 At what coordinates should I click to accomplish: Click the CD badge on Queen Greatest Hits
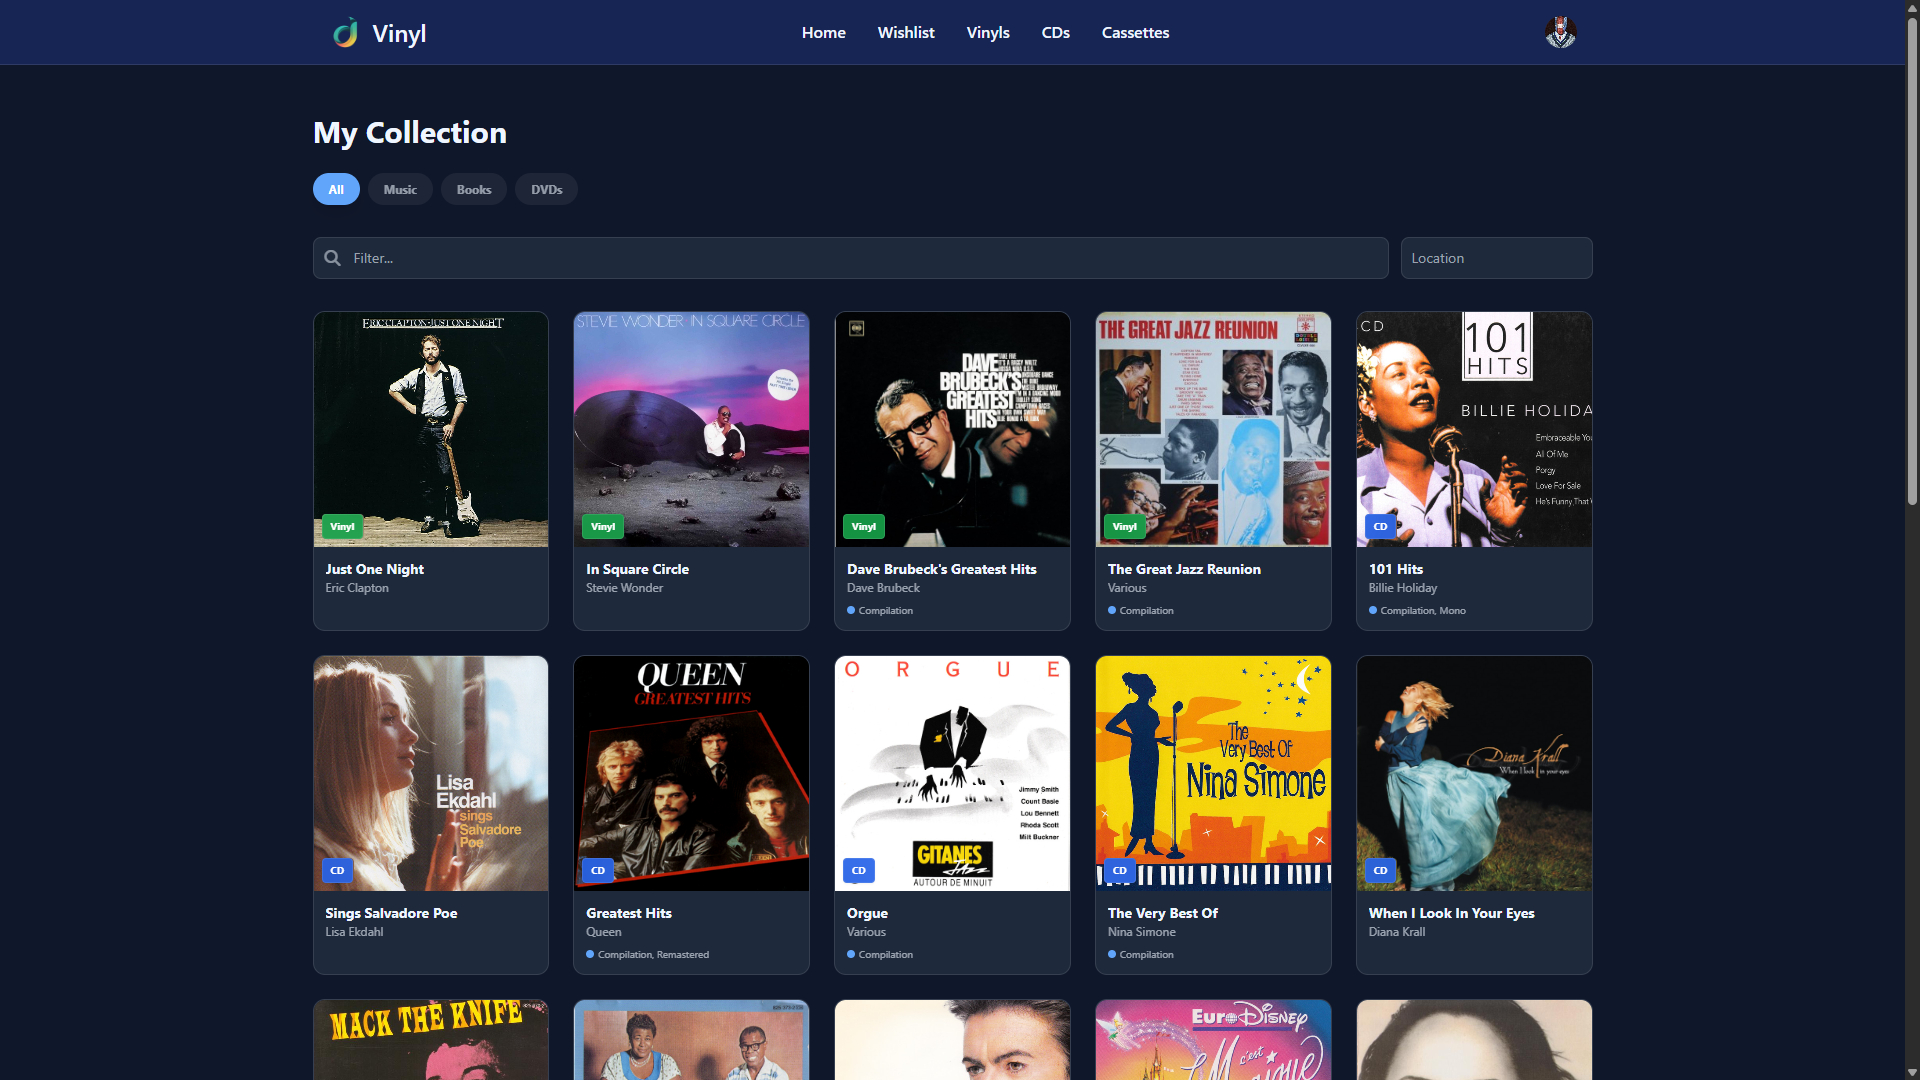point(598,871)
